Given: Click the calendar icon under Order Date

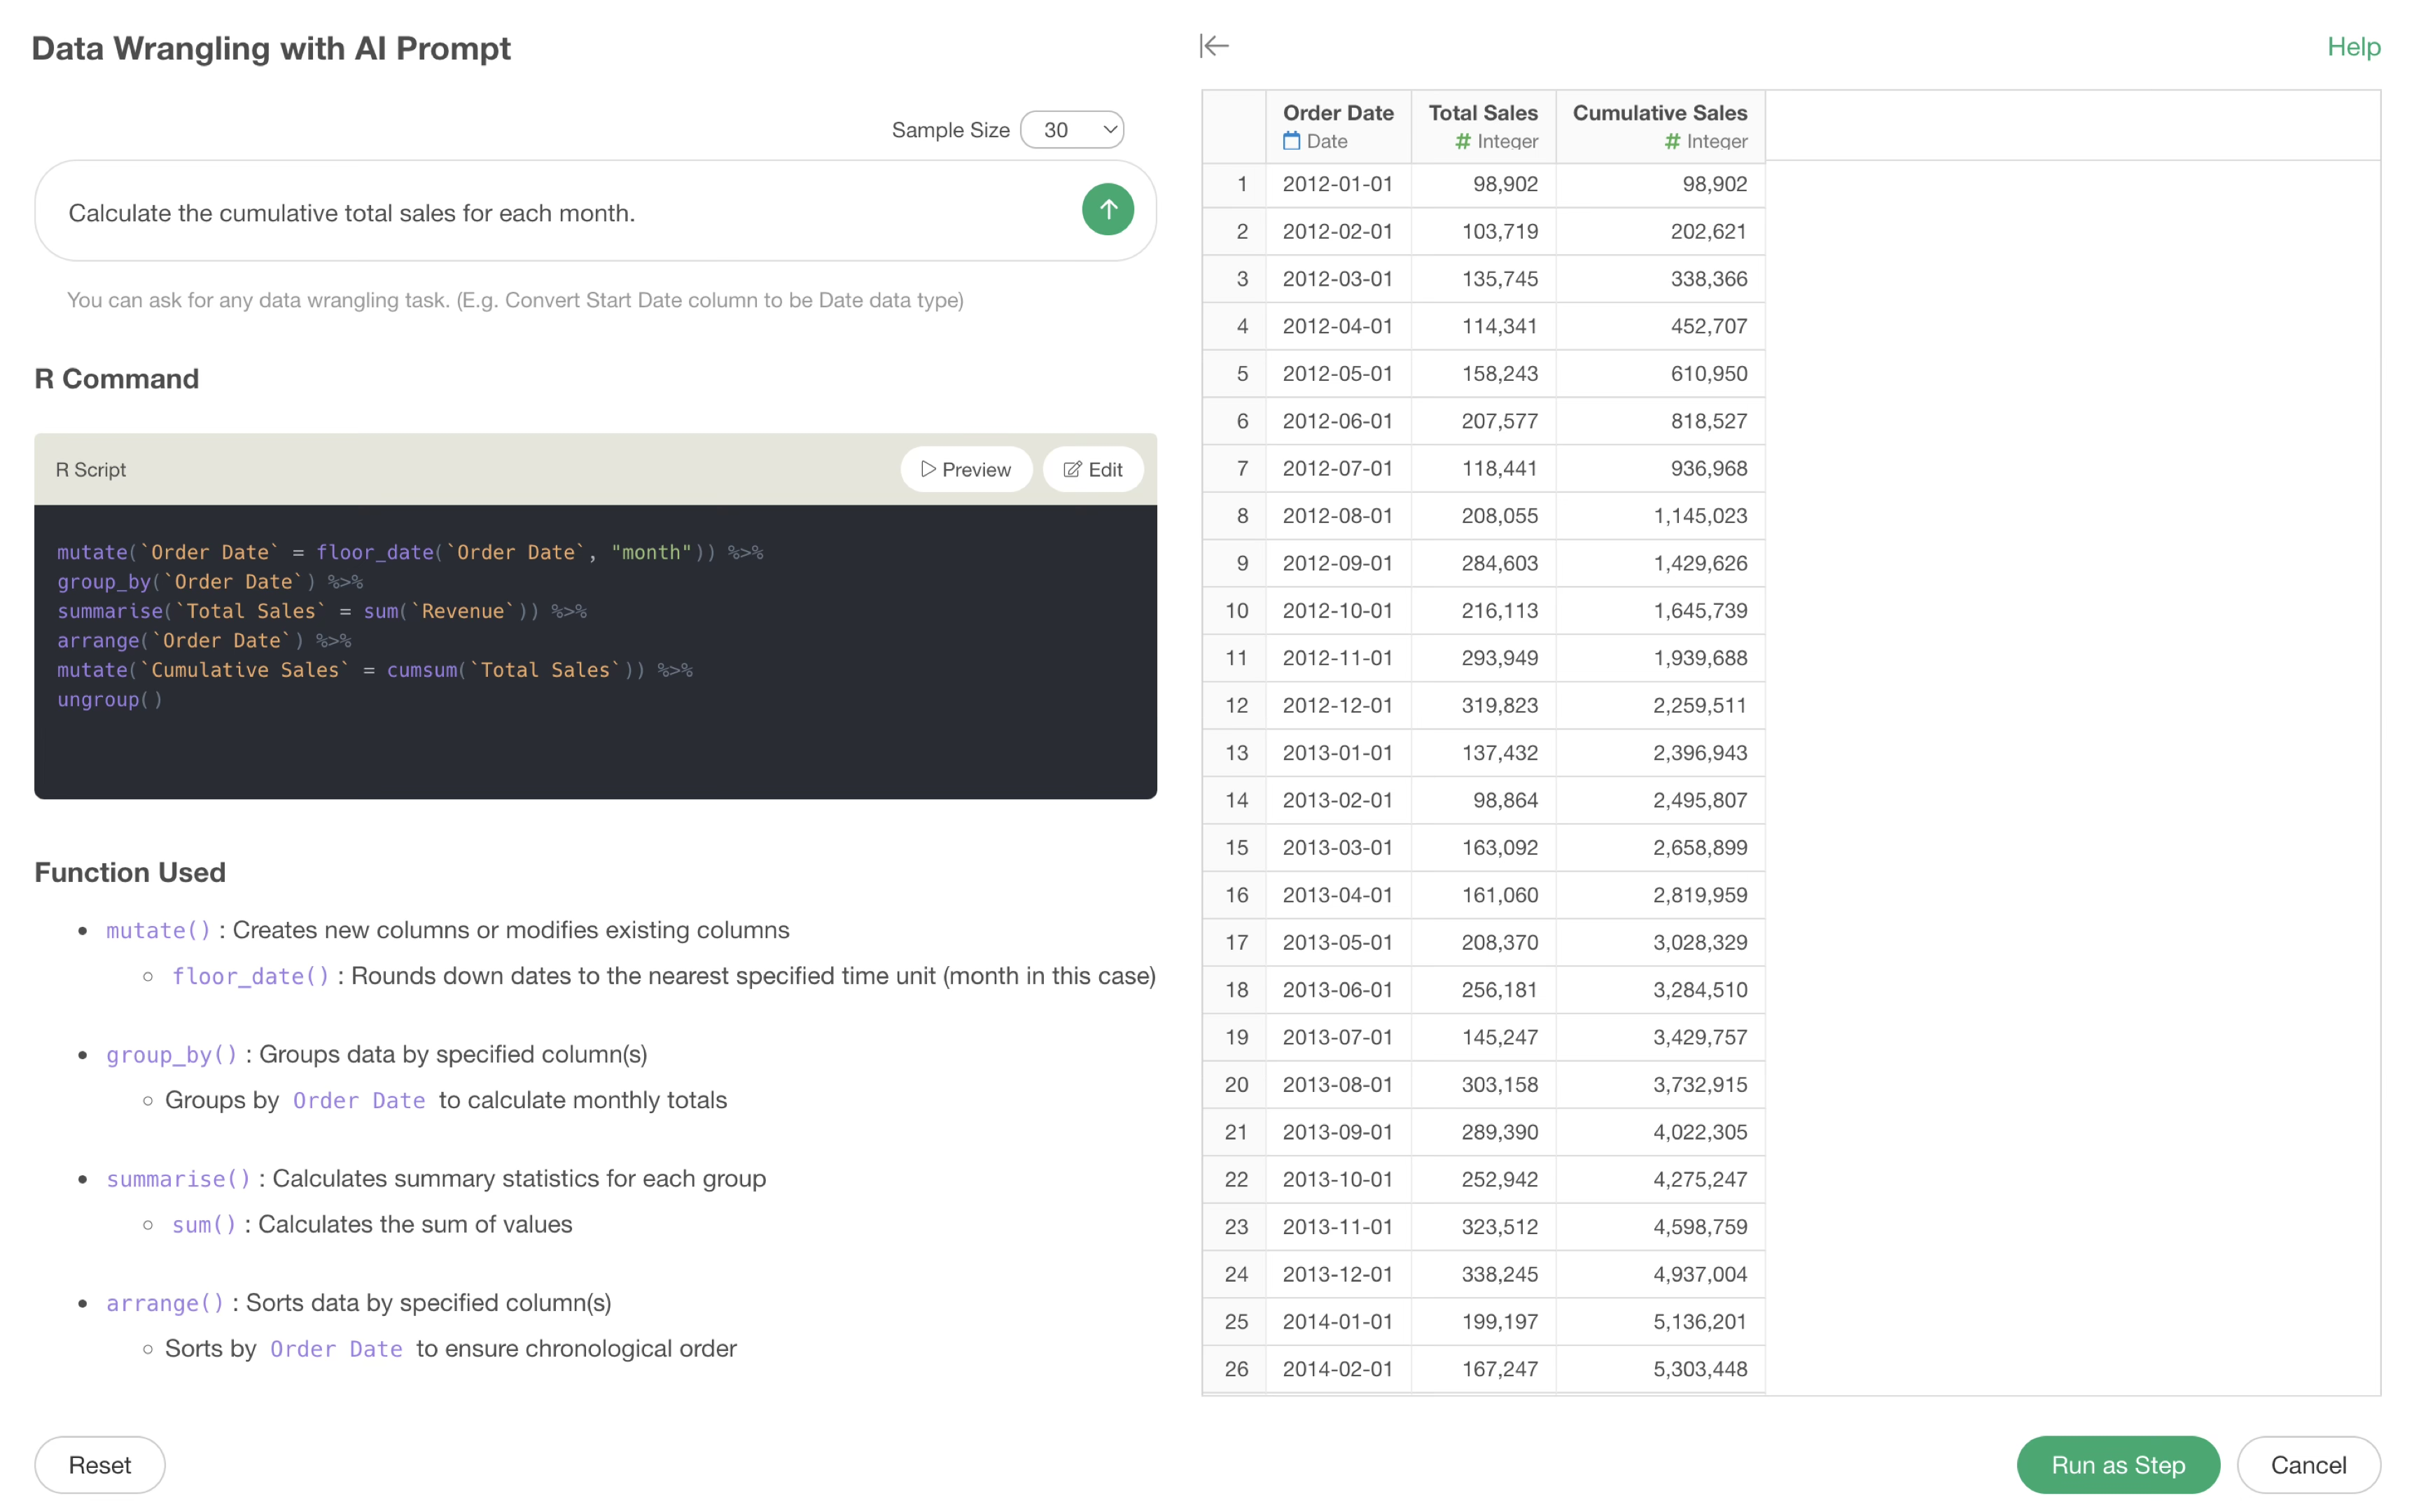Looking at the screenshot, I should pyautogui.click(x=1291, y=141).
